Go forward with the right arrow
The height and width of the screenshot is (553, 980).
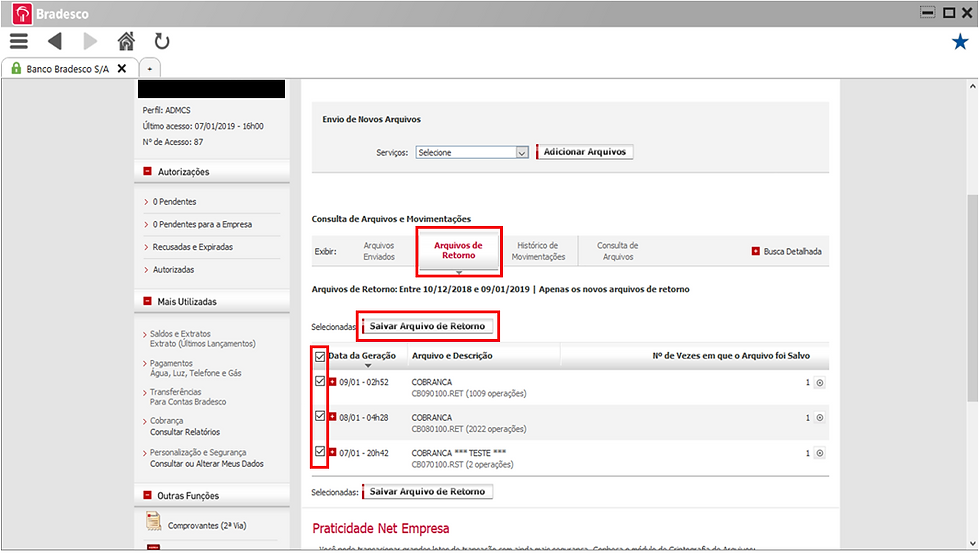click(90, 42)
